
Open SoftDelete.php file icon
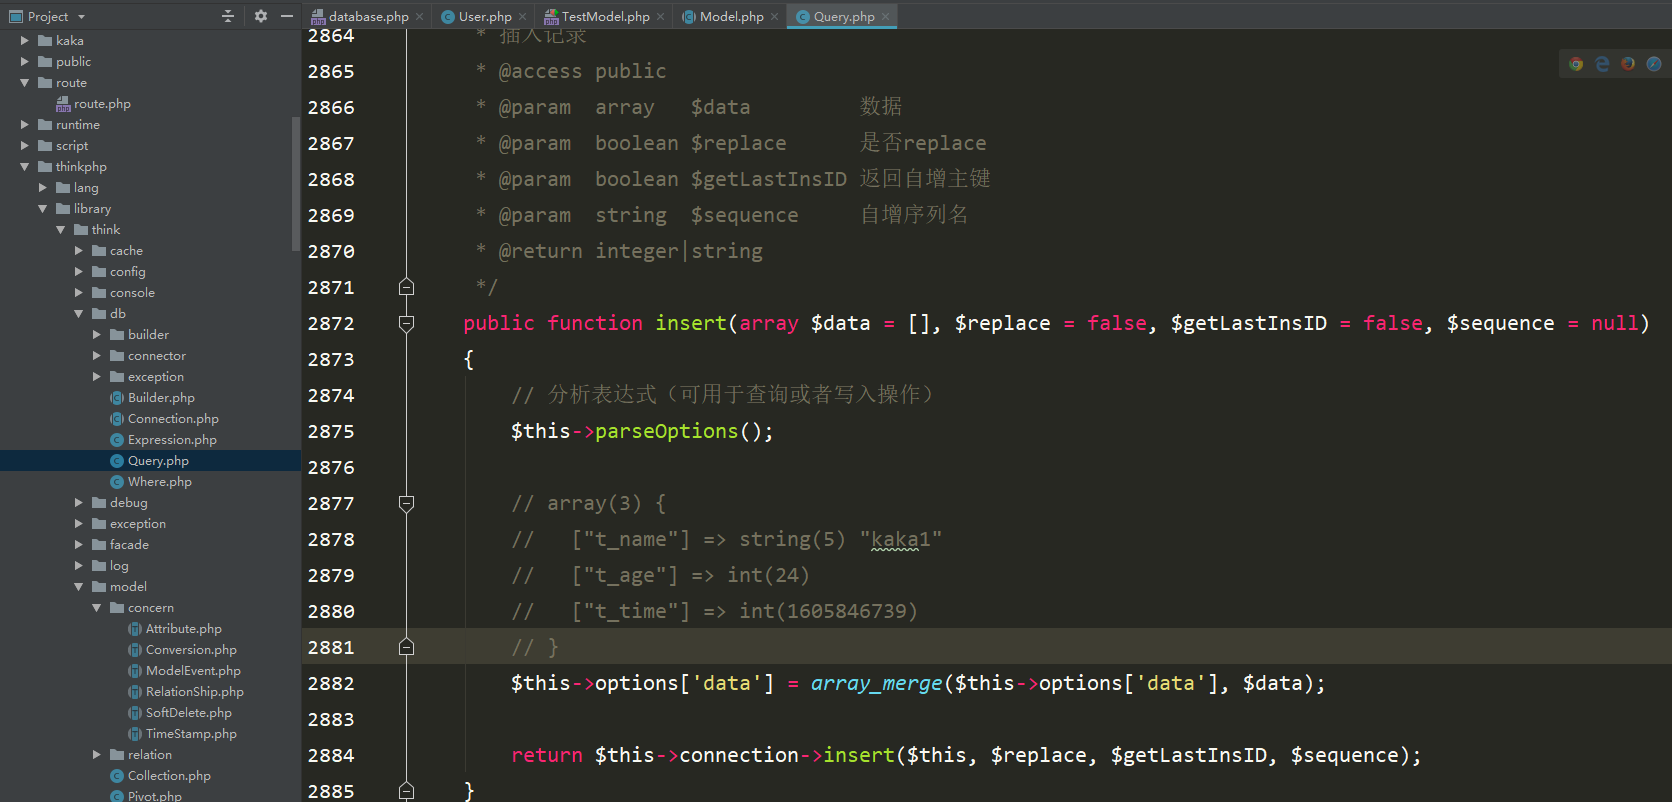135,713
